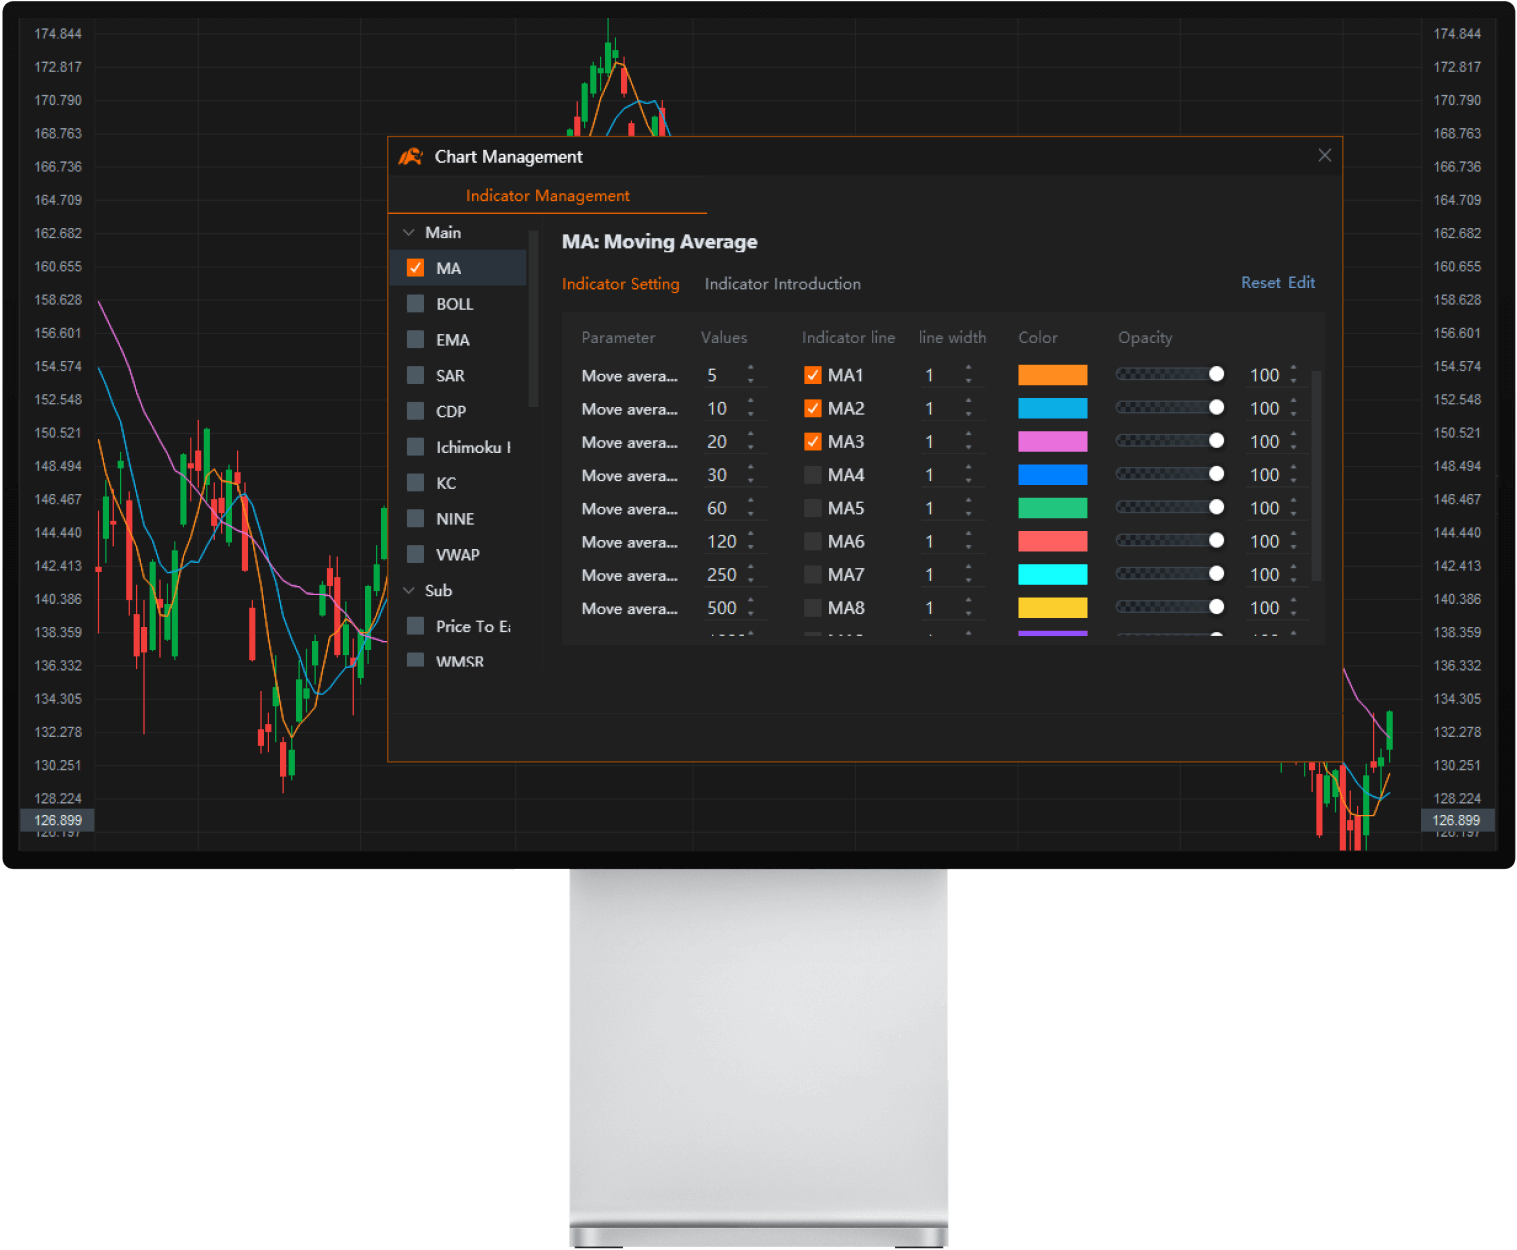Select the Indicator Setting tab
1517x1250 pixels.
point(620,284)
